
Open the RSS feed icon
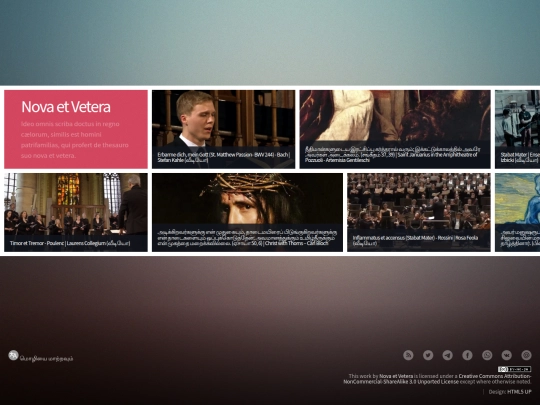click(408, 355)
